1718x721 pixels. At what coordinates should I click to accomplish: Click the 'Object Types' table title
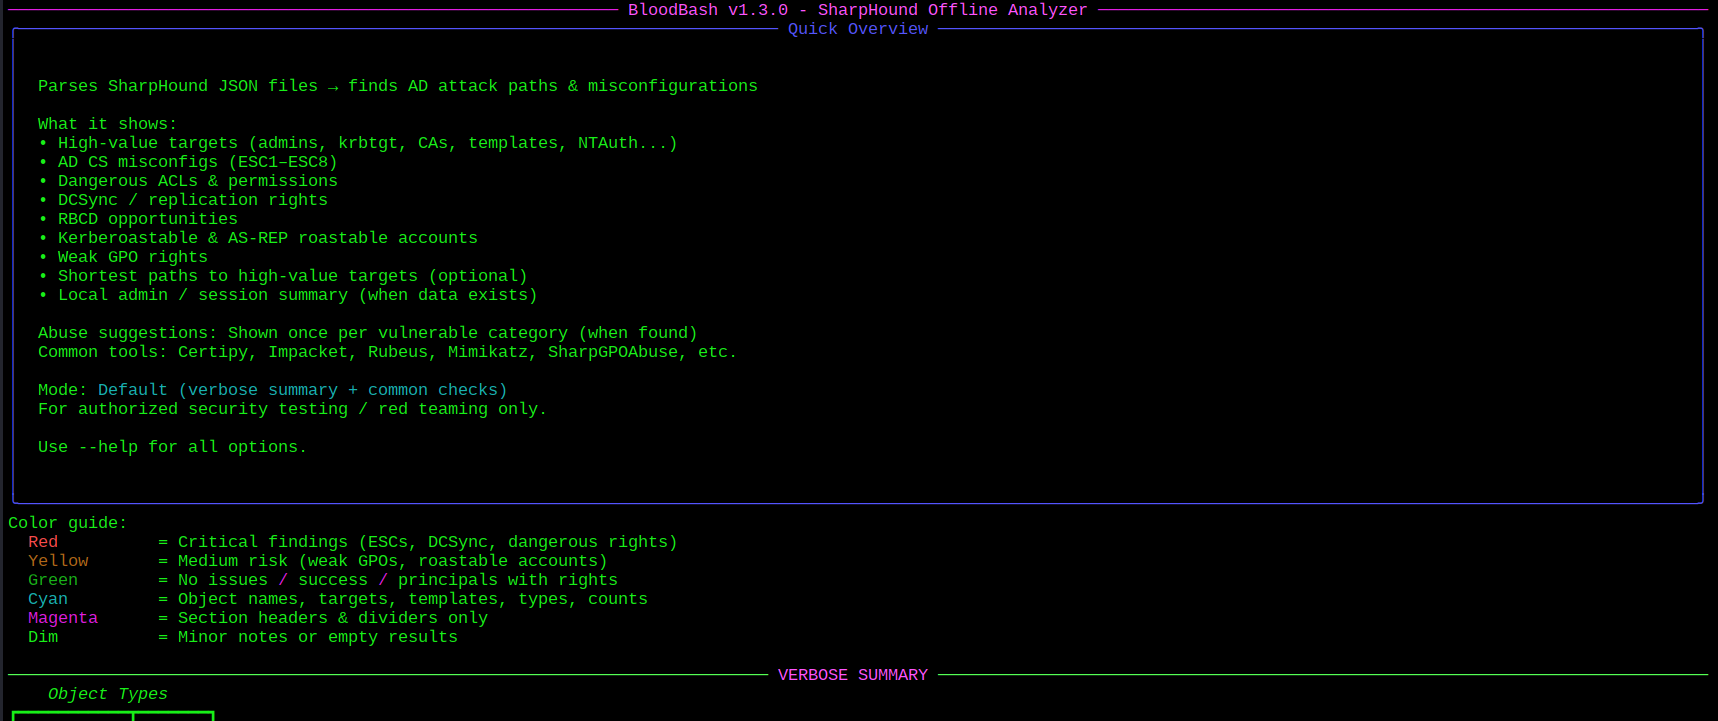(x=108, y=694)
